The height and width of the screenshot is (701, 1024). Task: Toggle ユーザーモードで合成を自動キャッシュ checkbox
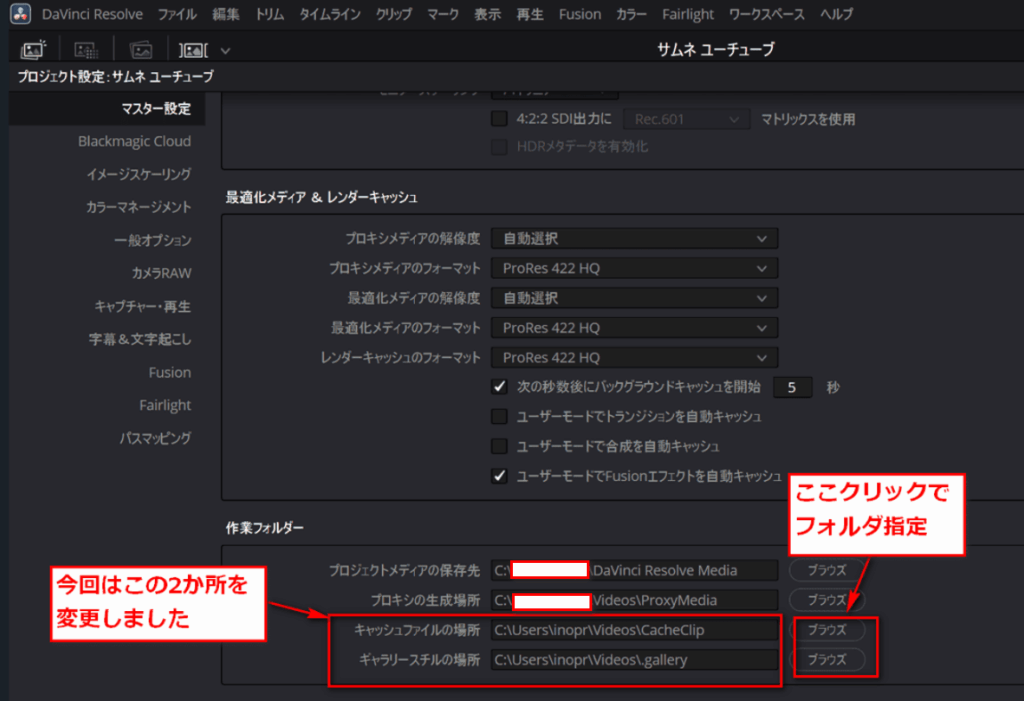pos(499,446)
